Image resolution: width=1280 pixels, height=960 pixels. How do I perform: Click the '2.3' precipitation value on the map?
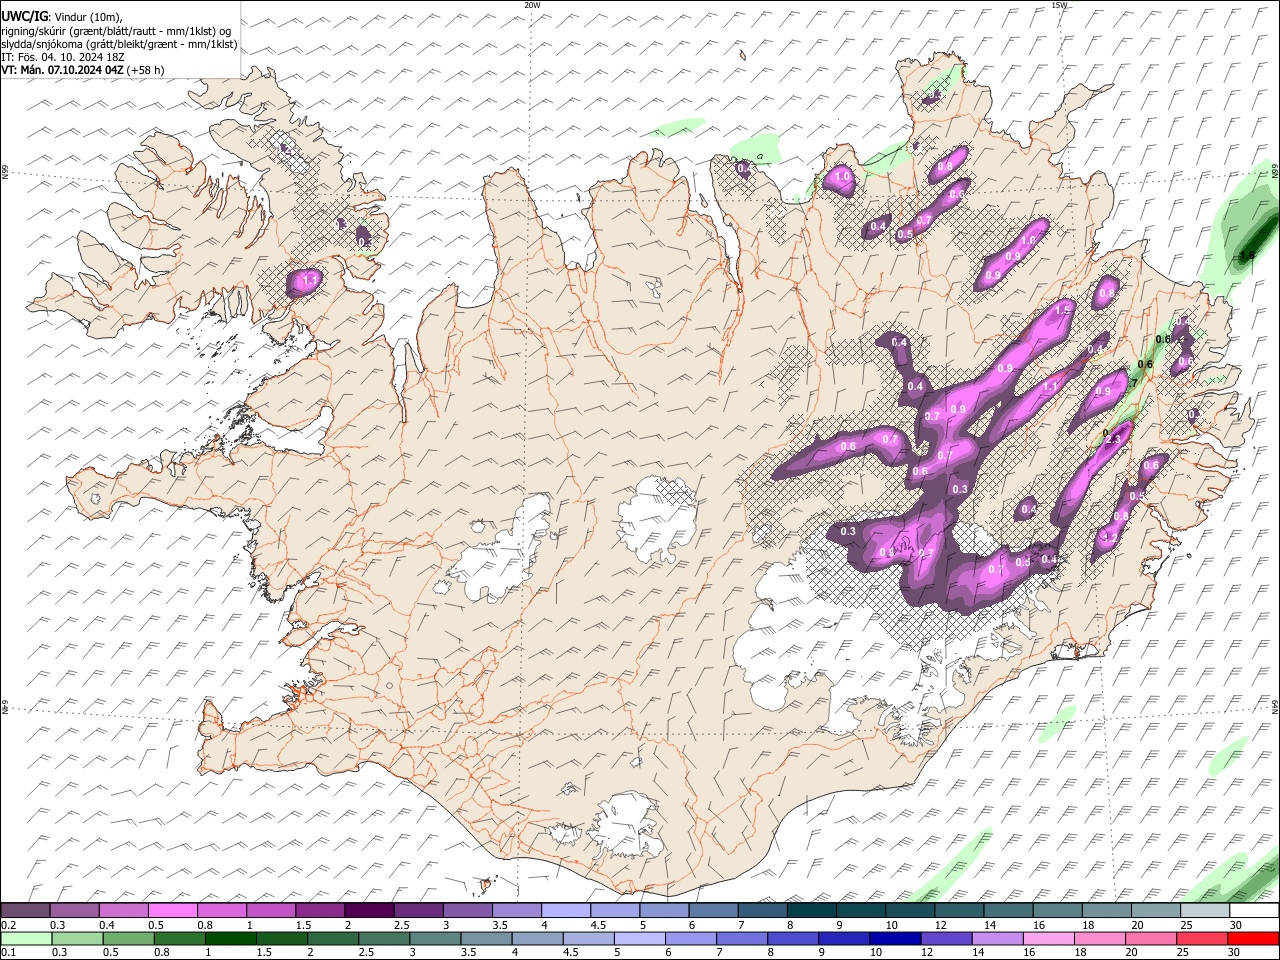pos(1113,439)
